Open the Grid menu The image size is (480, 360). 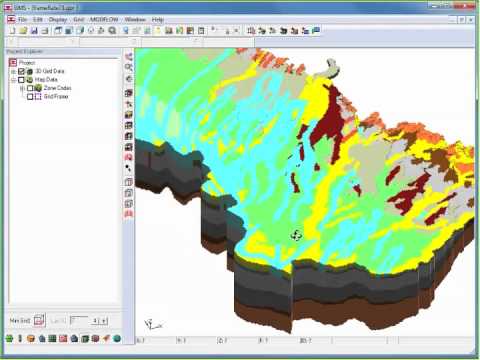point(78,20)
